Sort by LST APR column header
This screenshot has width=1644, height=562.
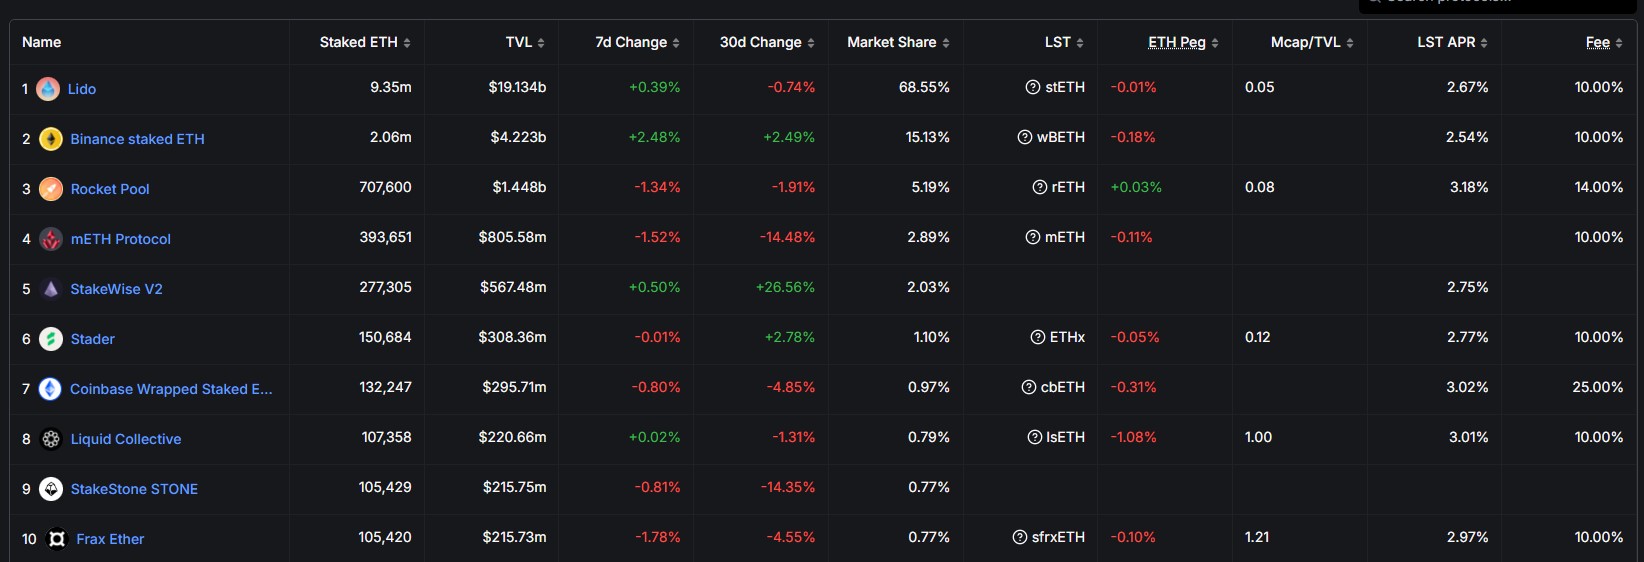tap(1452, 42)
